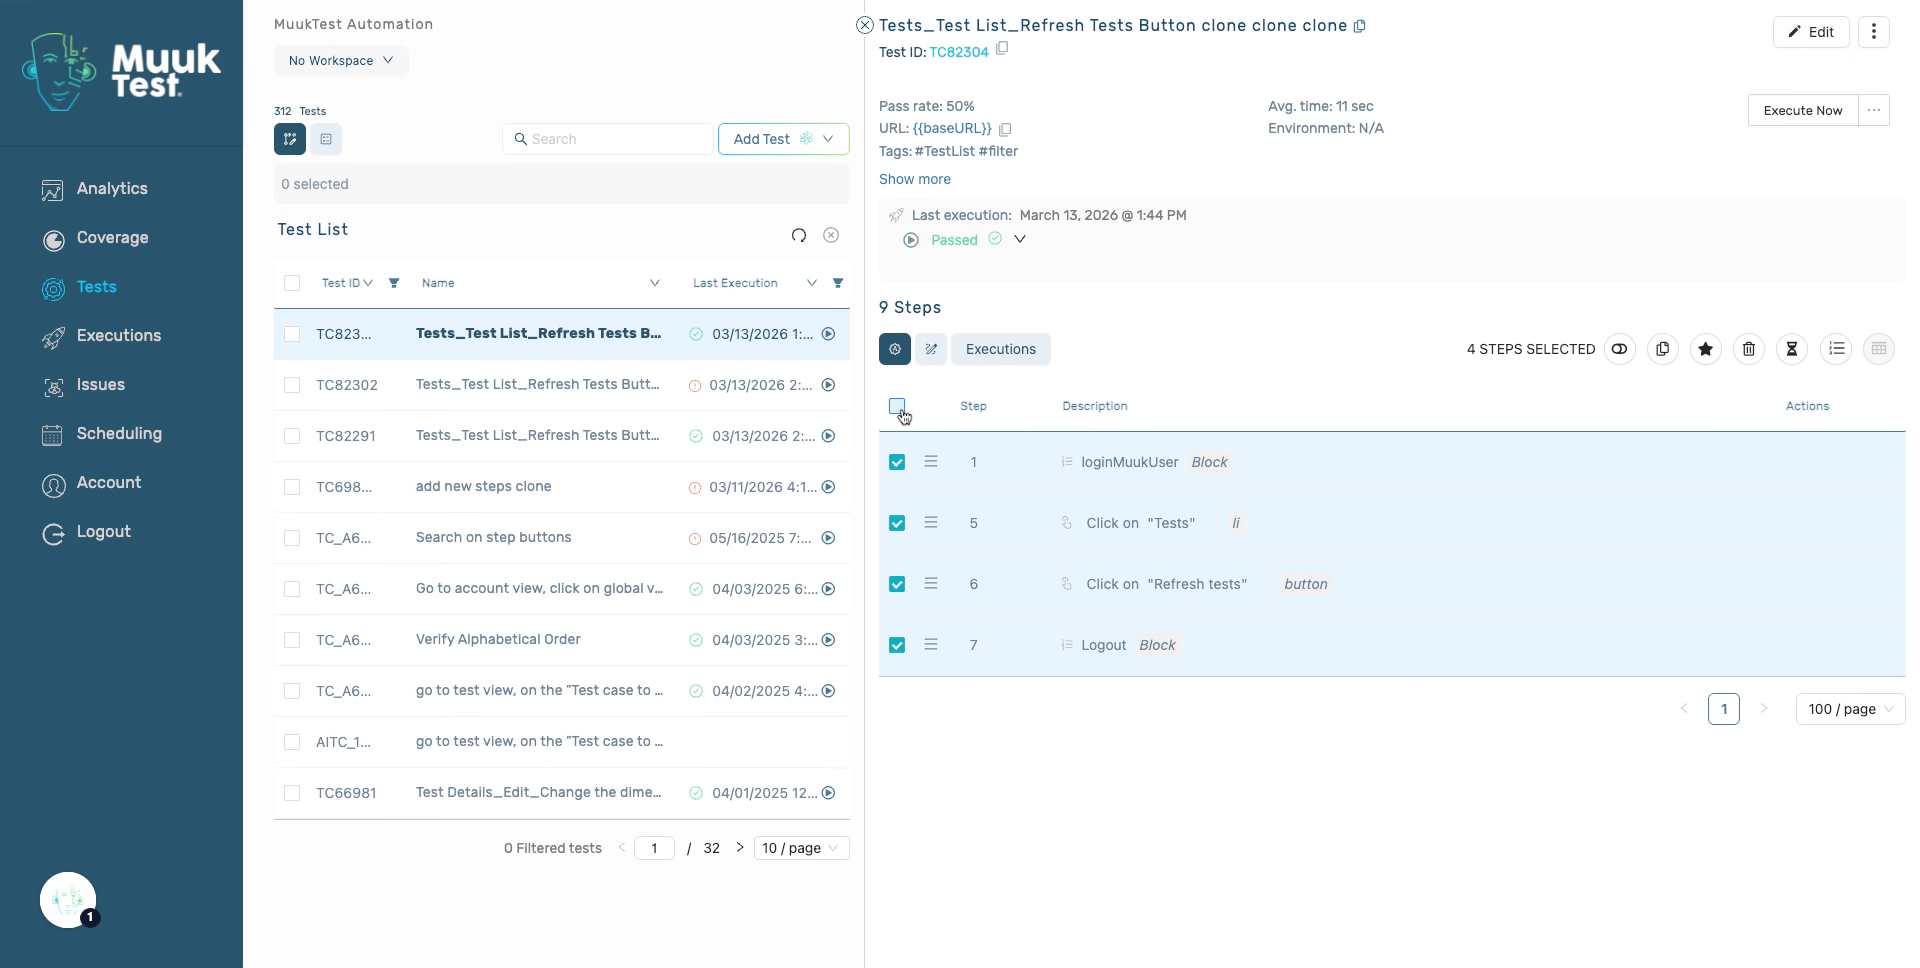Copy the test name icon
Image resolution: width=1920 pixels, height=968 pixels.
1360,27
